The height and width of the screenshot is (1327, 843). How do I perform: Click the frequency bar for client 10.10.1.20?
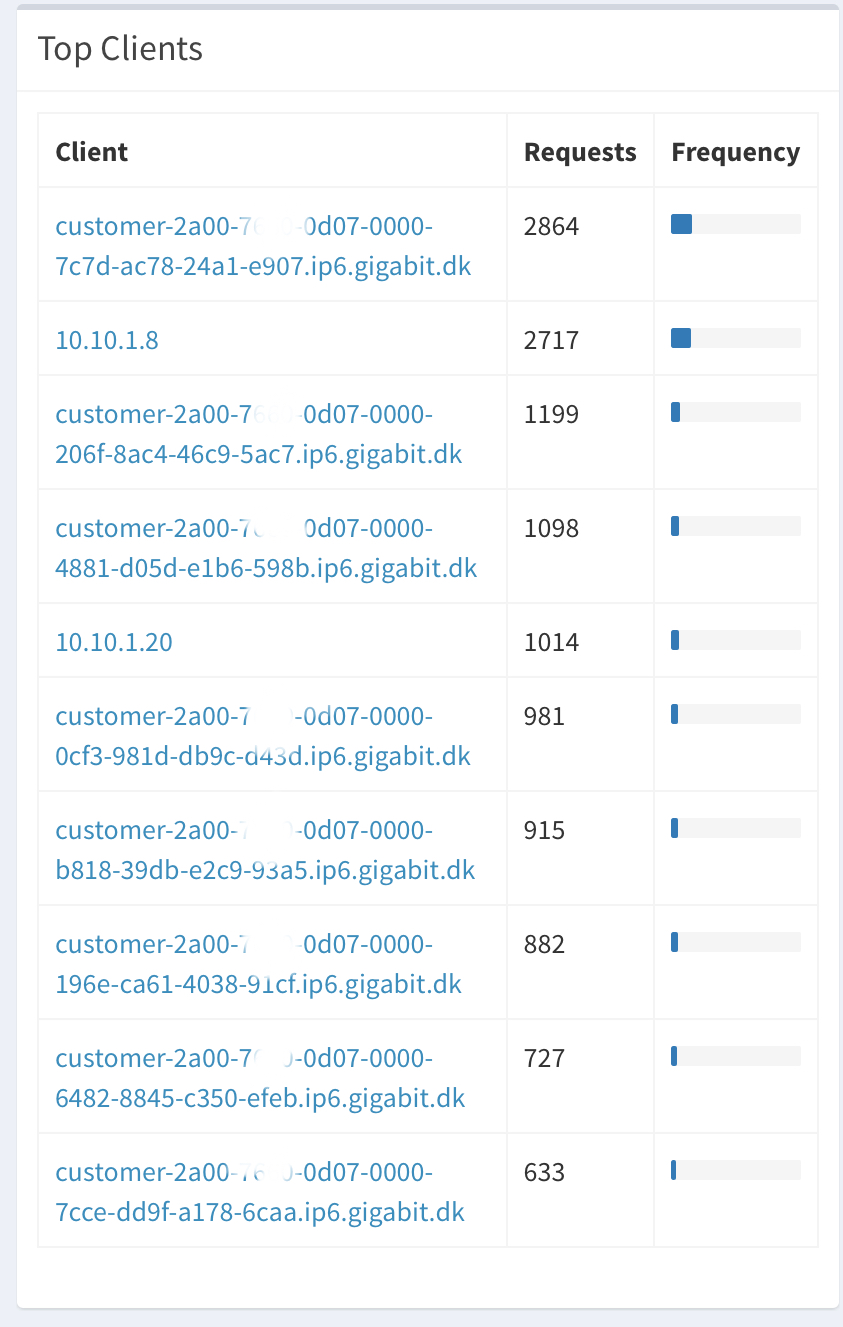[735, 640]
